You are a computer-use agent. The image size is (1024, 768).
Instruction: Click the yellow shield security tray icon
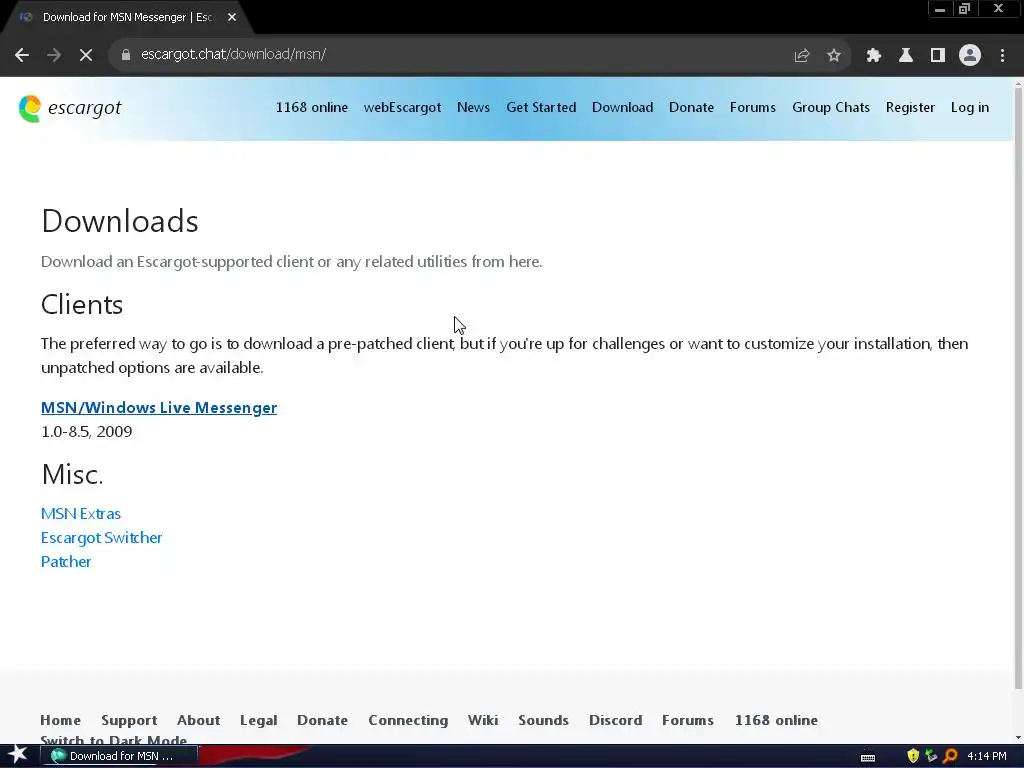[x=913, y=756]
